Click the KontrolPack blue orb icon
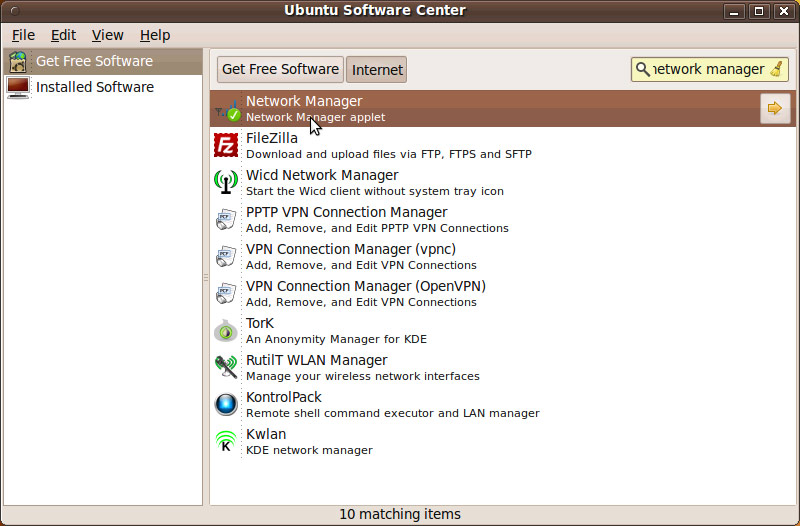 click(226, 405)
